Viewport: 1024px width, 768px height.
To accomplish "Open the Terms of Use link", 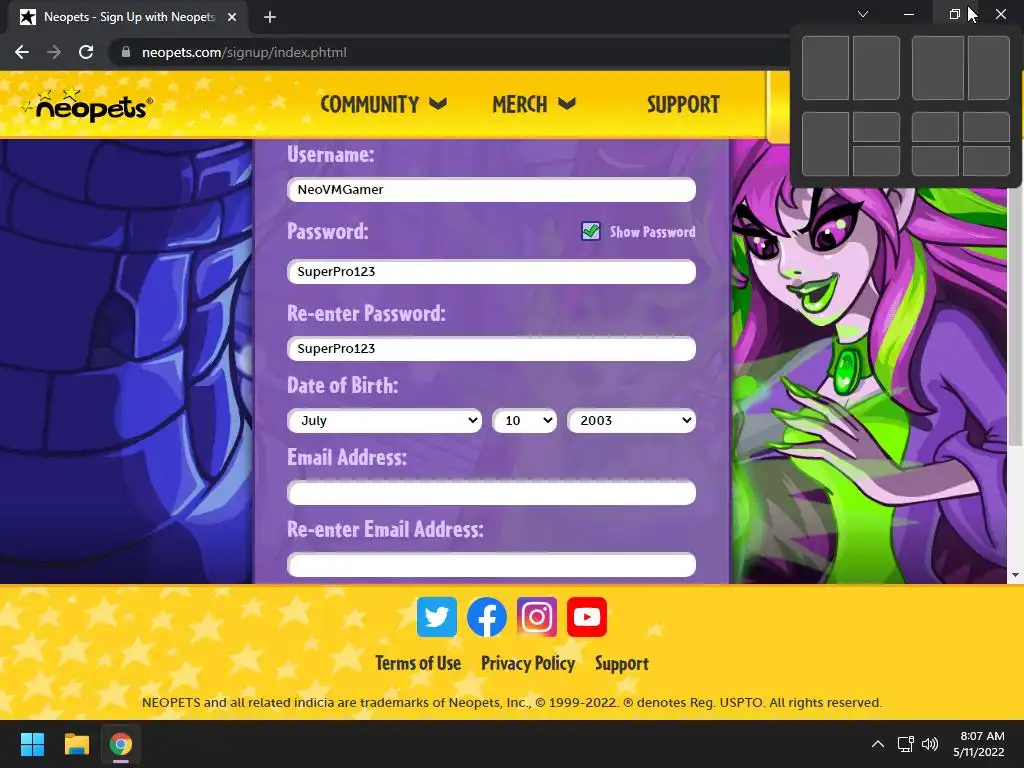I will point(418,664).
